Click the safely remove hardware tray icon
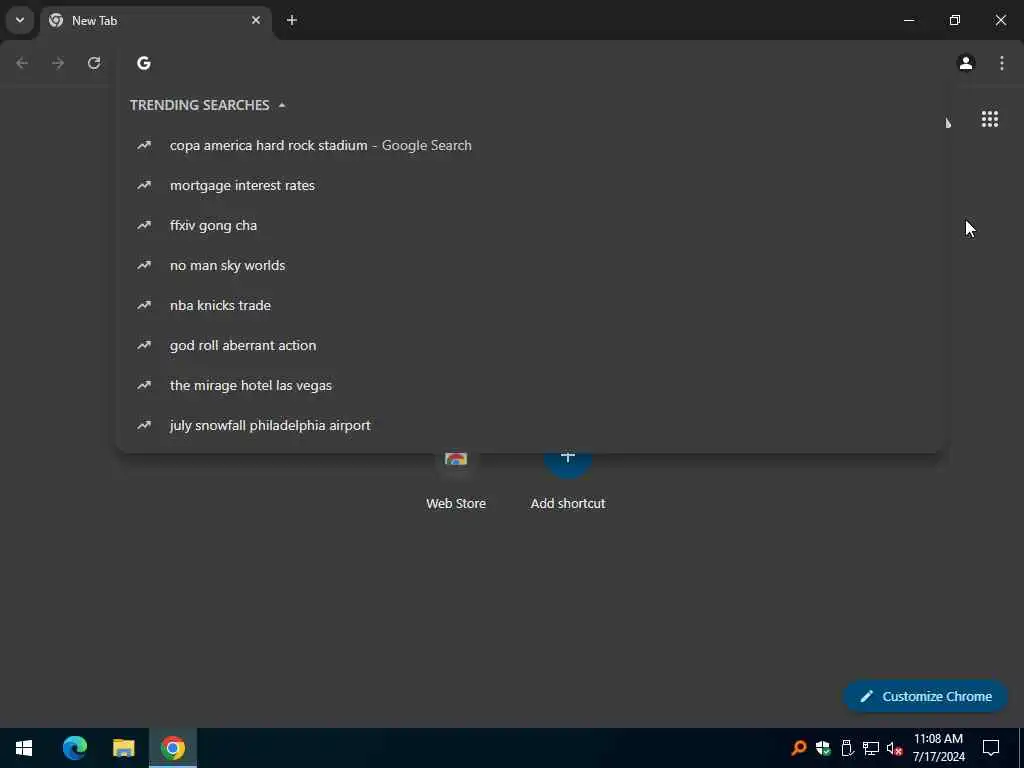Viewport: 1024px width, 768px height. (847, 748)
